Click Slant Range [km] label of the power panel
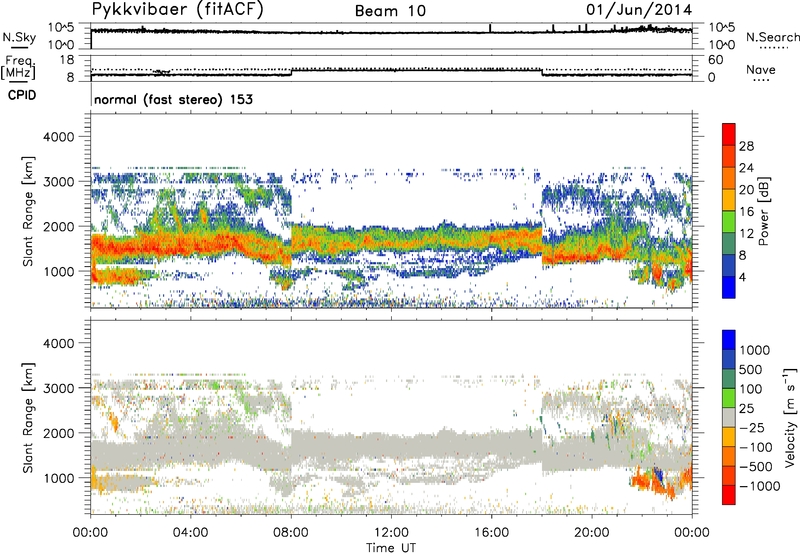The height and width of the screenshot is (554, 800). click(x=28, y=211)
